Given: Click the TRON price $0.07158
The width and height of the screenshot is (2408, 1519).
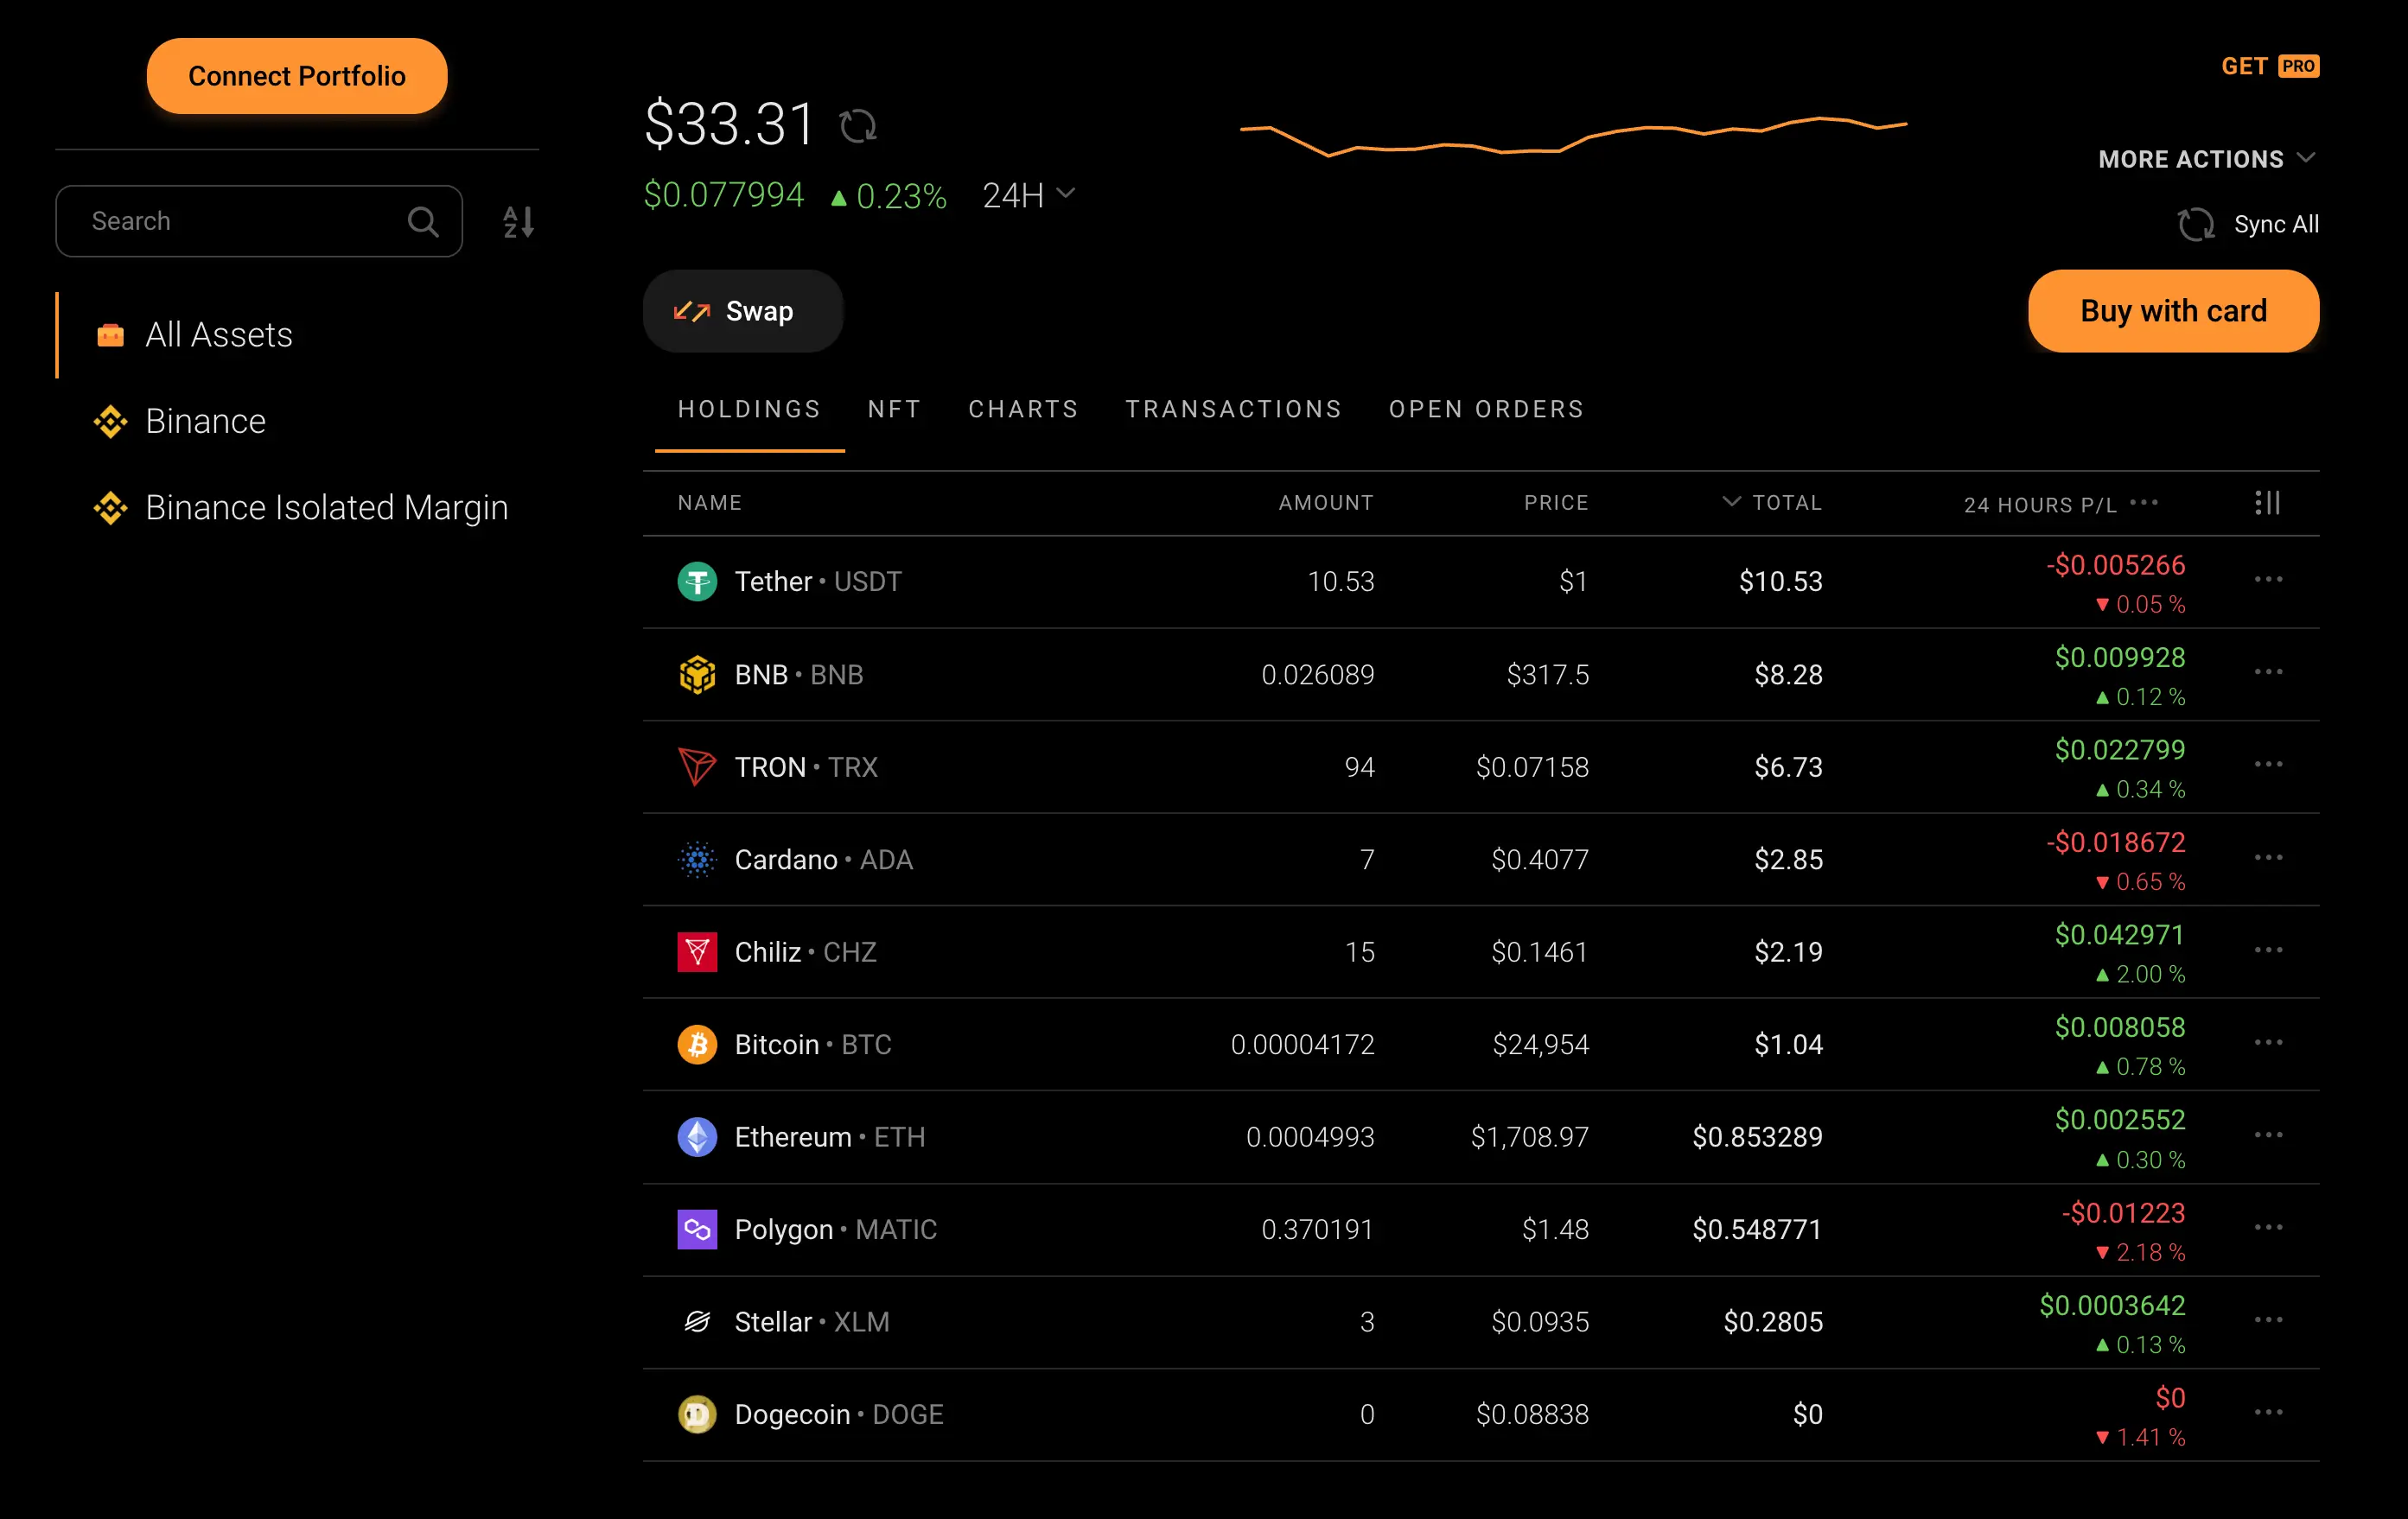Looking at the screenshot, I should click(x=1532, y=767).
